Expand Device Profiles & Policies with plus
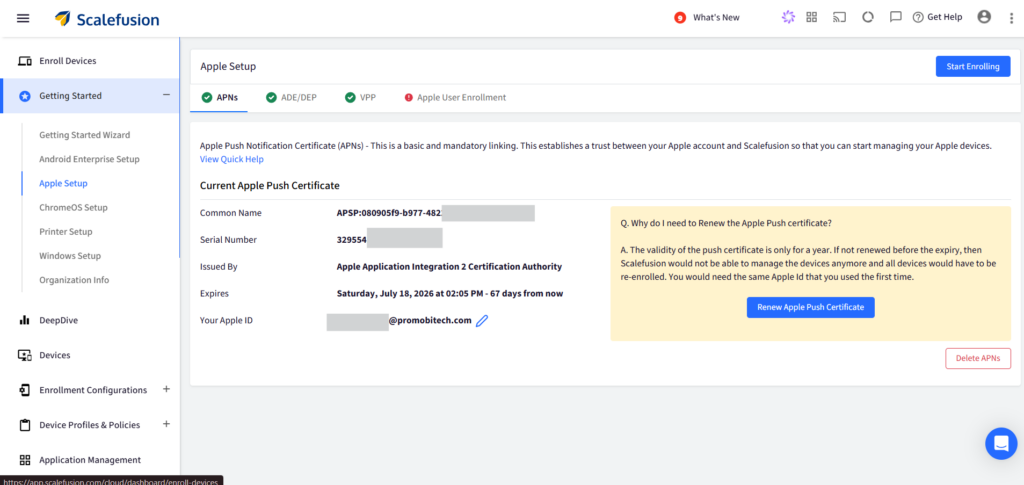This screenshot has width=1024, height=485. (166, 424)
